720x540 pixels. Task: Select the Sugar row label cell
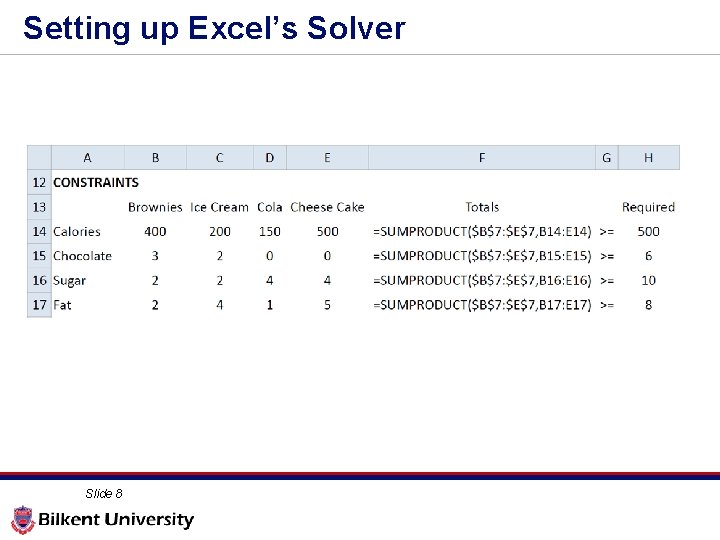point(70,281)
